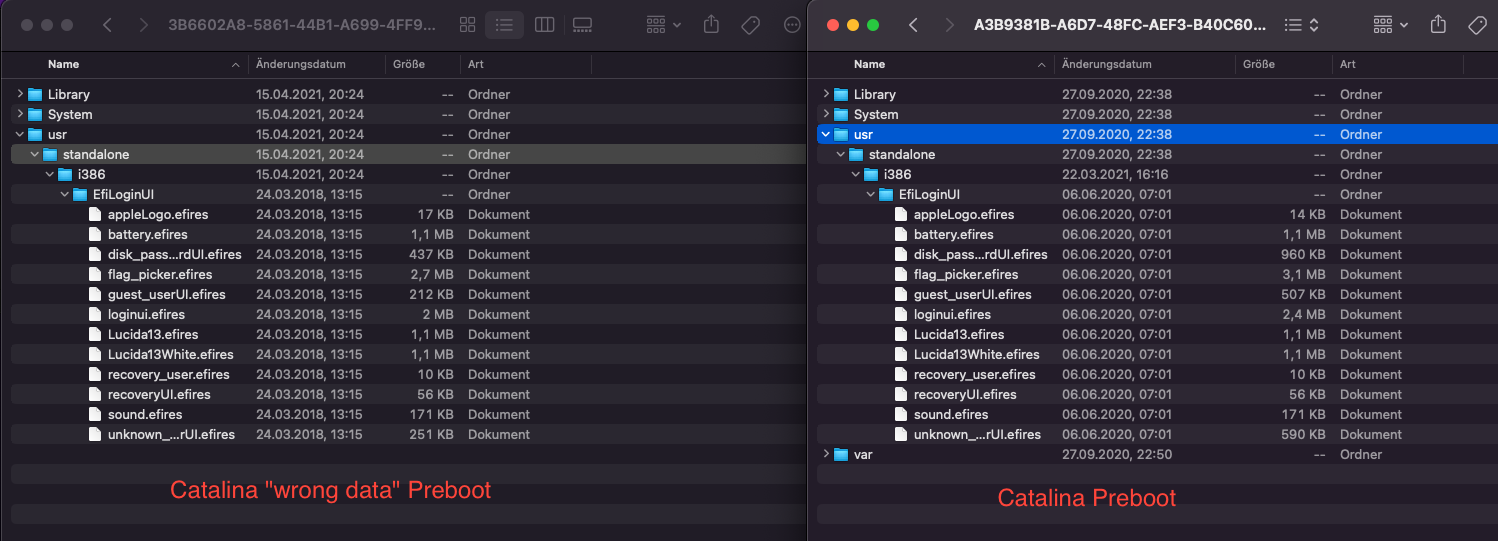This screenshot has width=1498, height=541.
Task: Go back in left Finder window
Action: coord(107,25)
